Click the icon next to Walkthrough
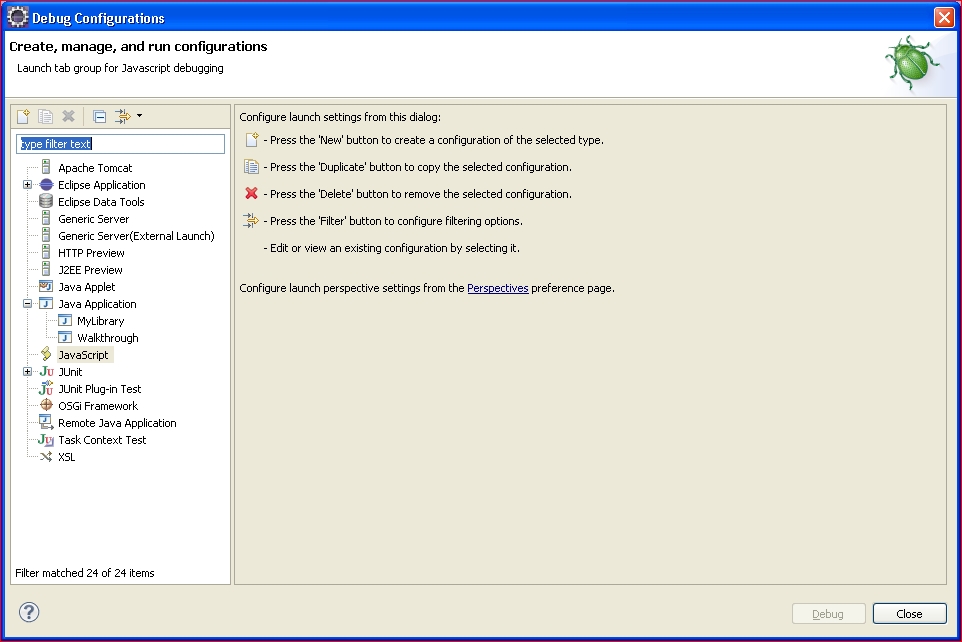Screen dimensions: 962x642 (65, 338)
